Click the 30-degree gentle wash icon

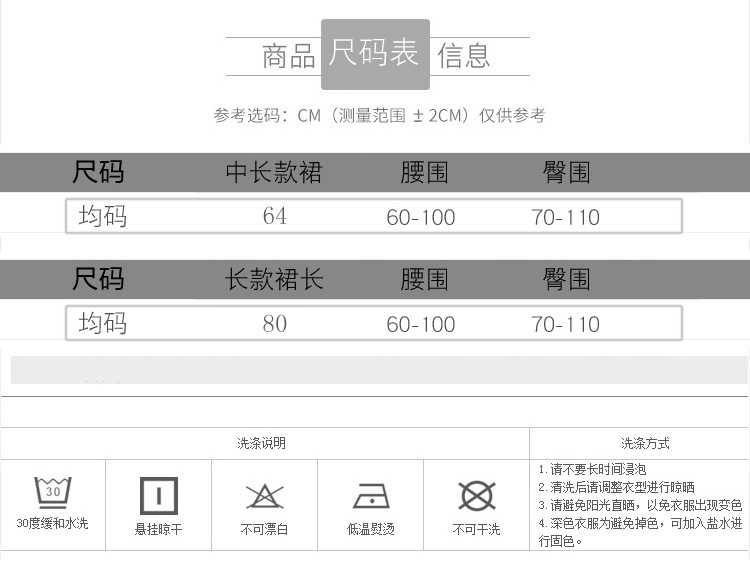pos(52,493)
